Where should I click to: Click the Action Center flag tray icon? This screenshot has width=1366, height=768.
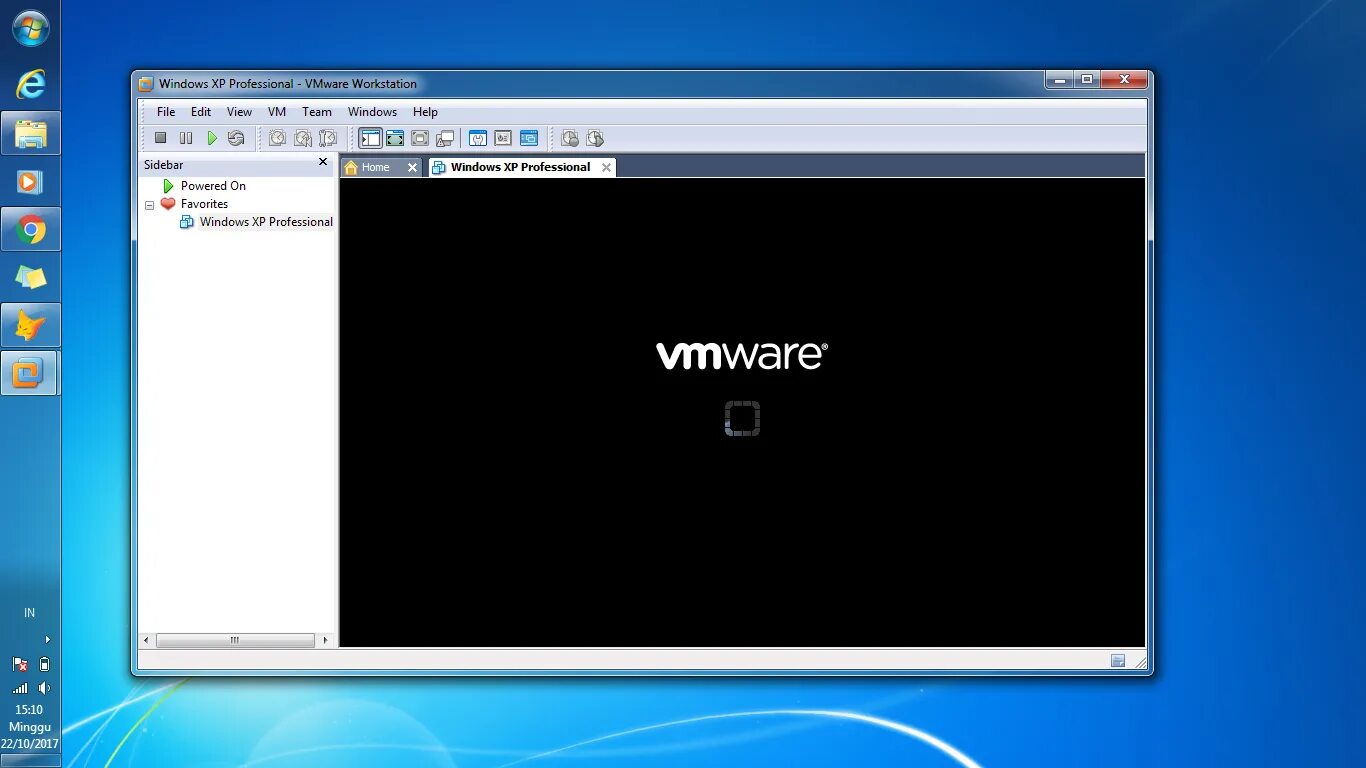pyautogui.click(x=19, y=664)
